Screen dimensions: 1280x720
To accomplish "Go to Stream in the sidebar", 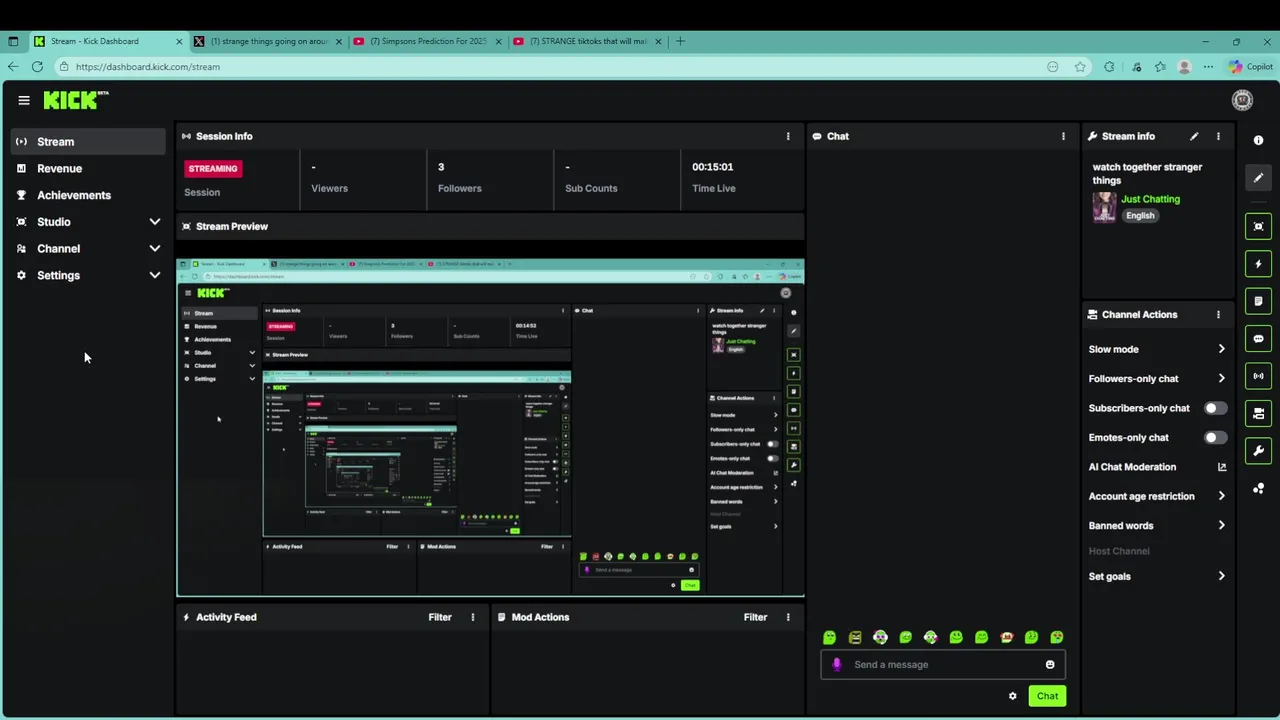I will tap(88, 142).
